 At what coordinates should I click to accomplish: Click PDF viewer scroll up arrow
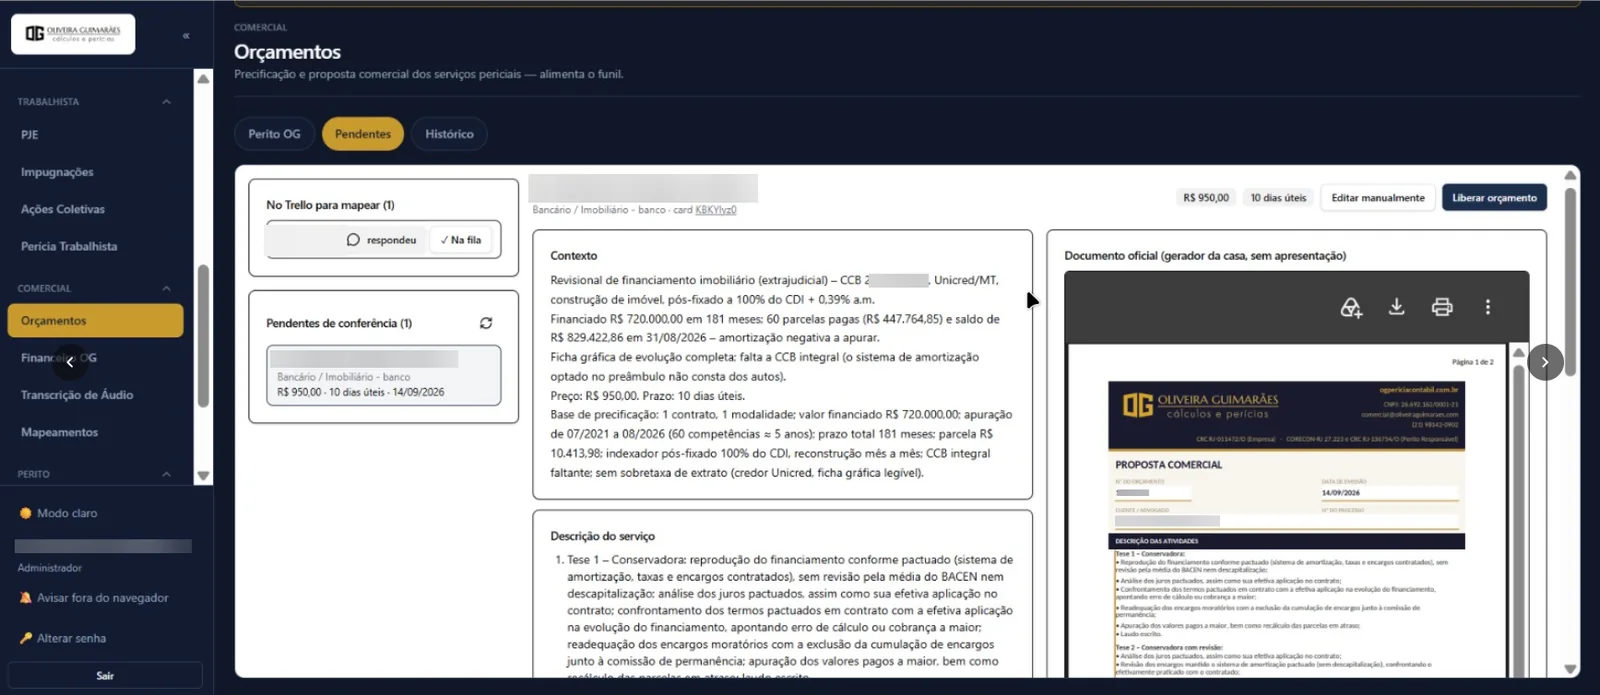[x=1517, y=352]
